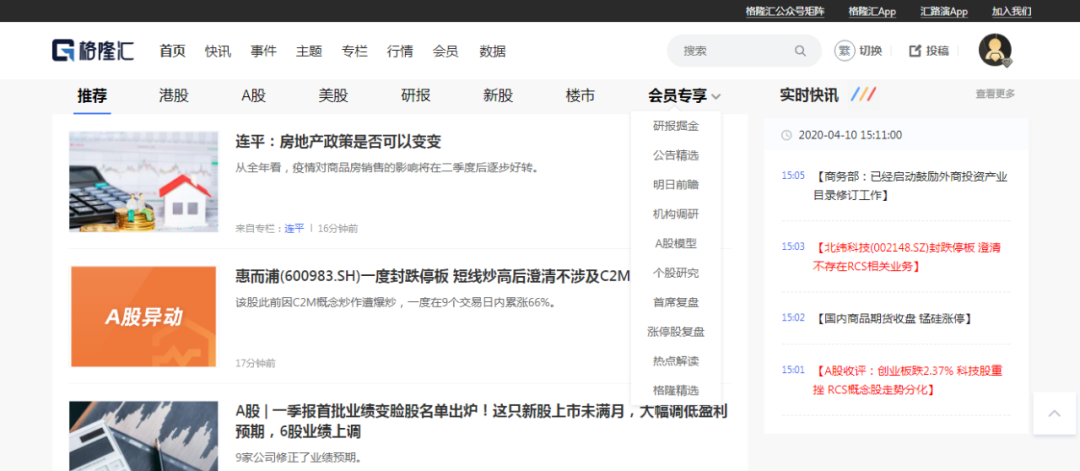Click 查看更多 in 实时快讯 panel
The width and height of the screenshot is (1080, 471).
pyautogui.click(x=995, y=94)
